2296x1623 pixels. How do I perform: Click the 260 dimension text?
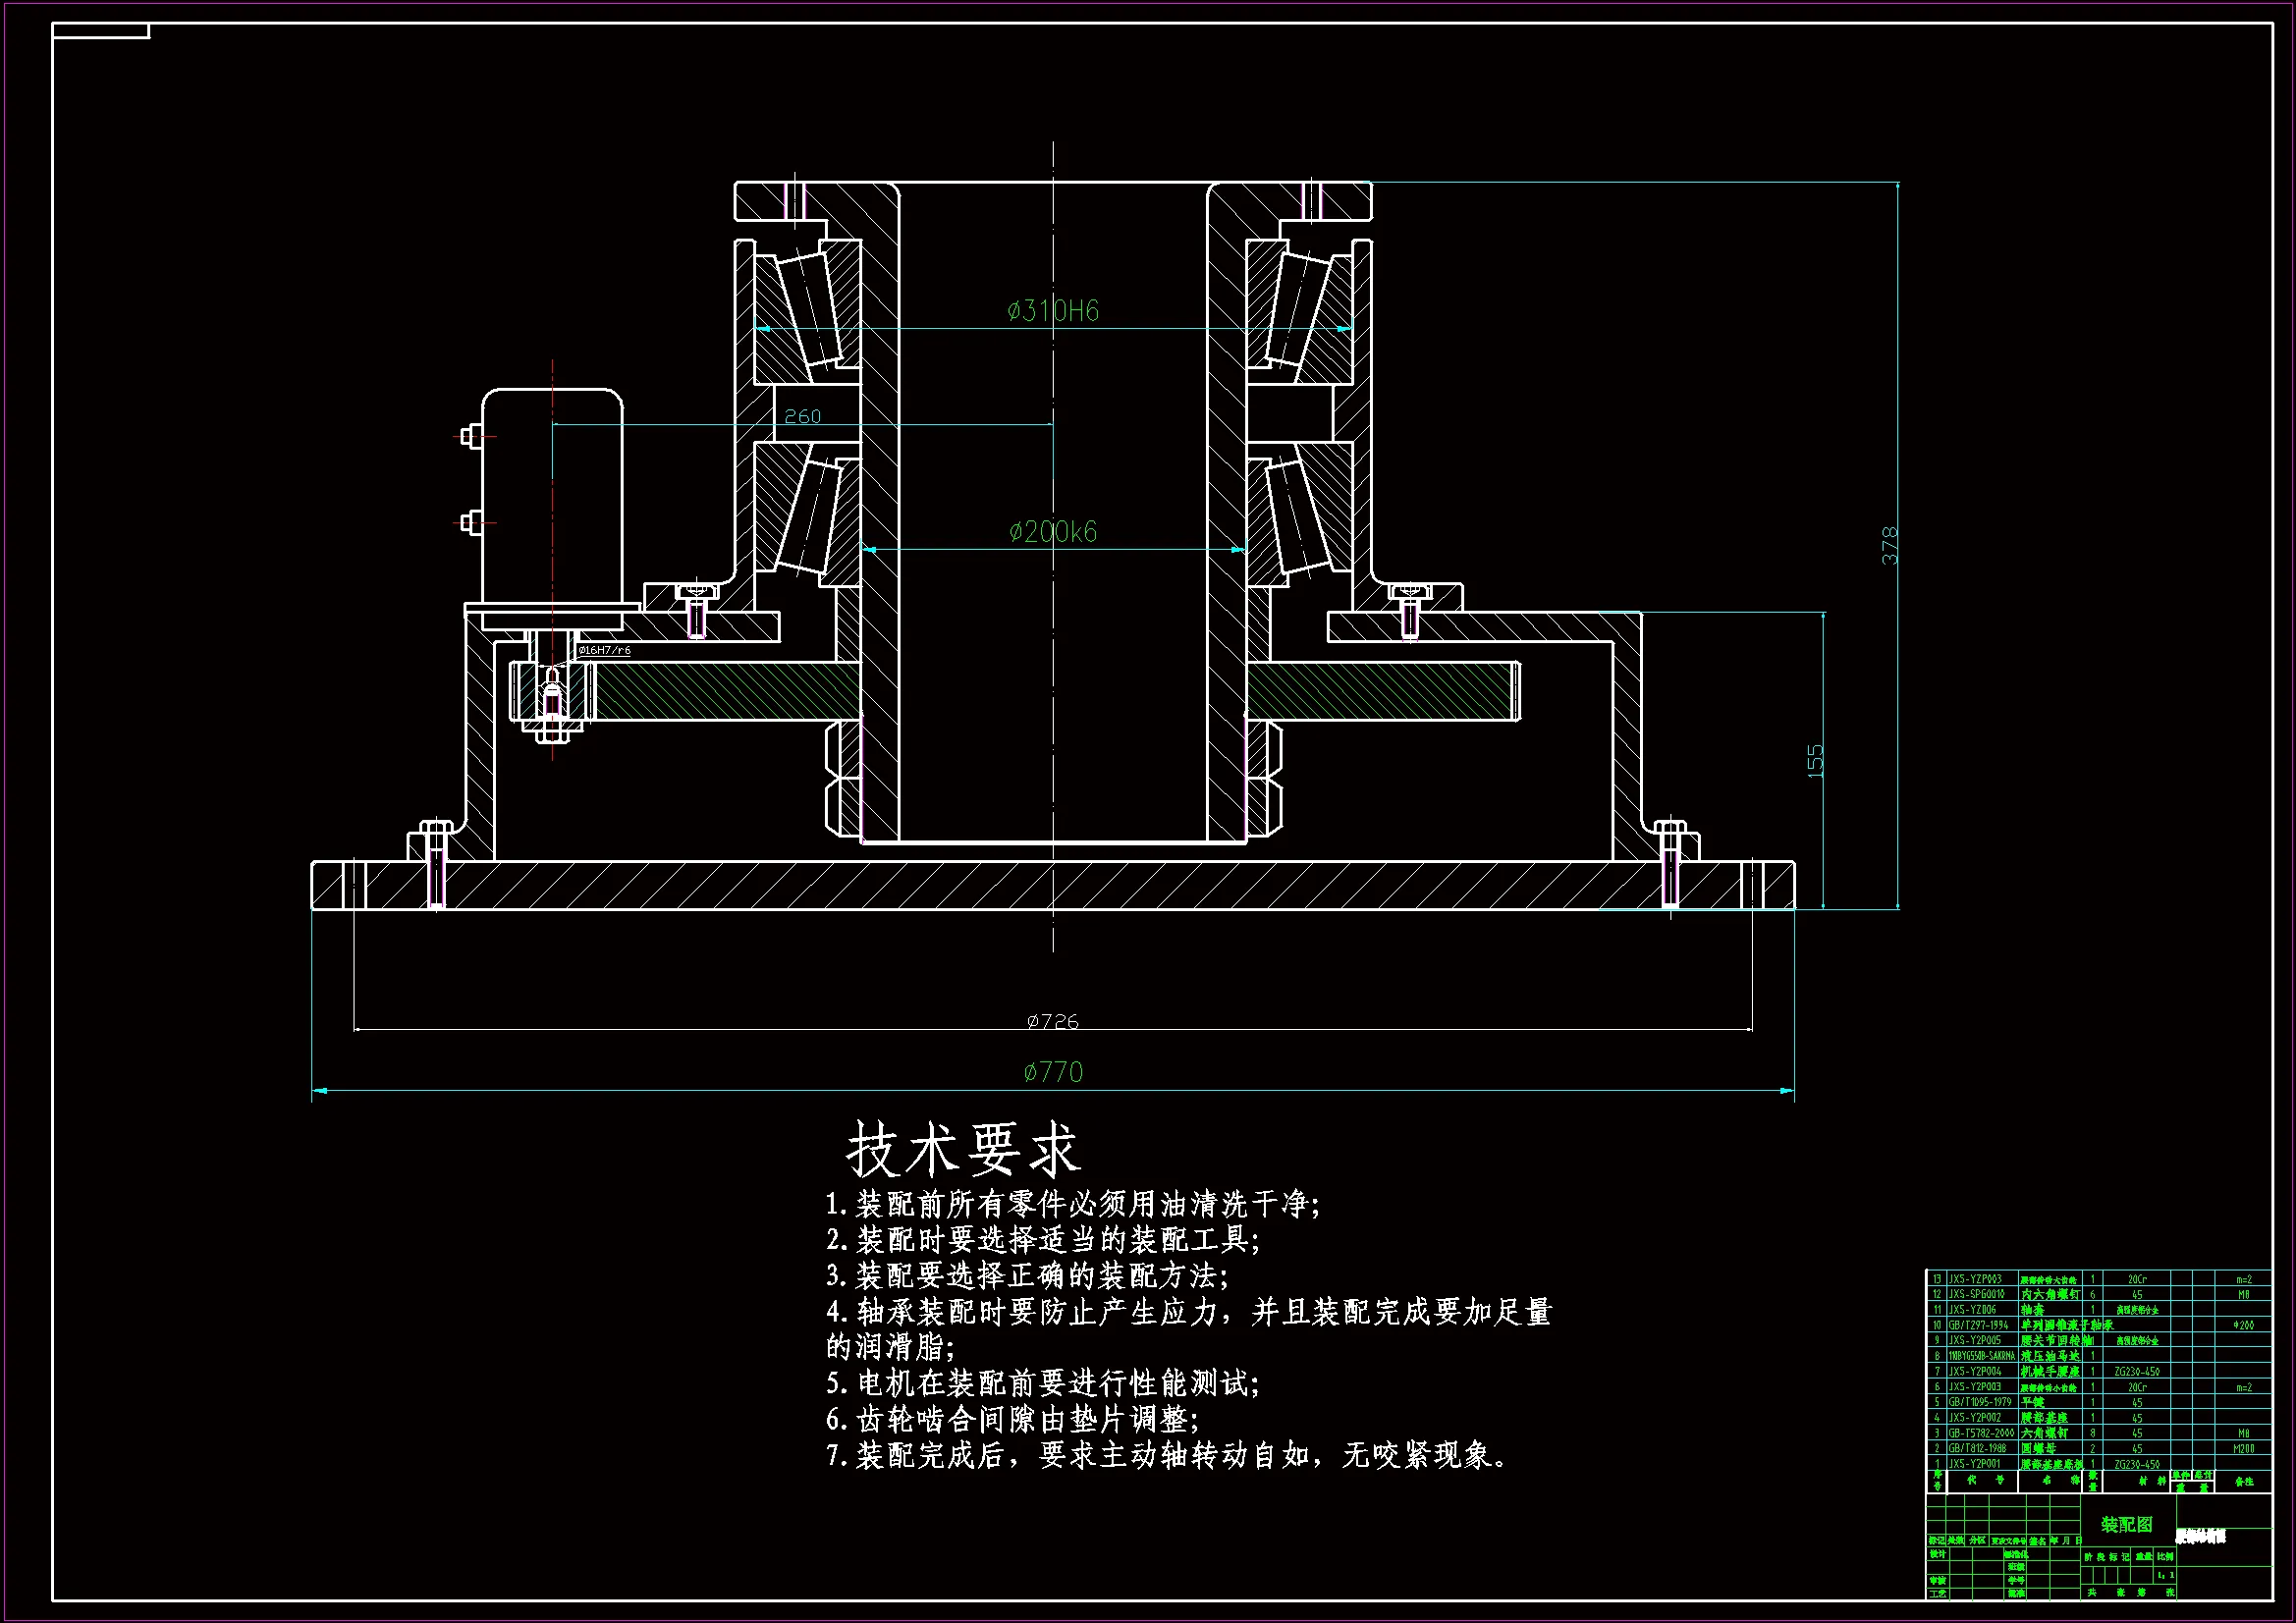(802, 416)
